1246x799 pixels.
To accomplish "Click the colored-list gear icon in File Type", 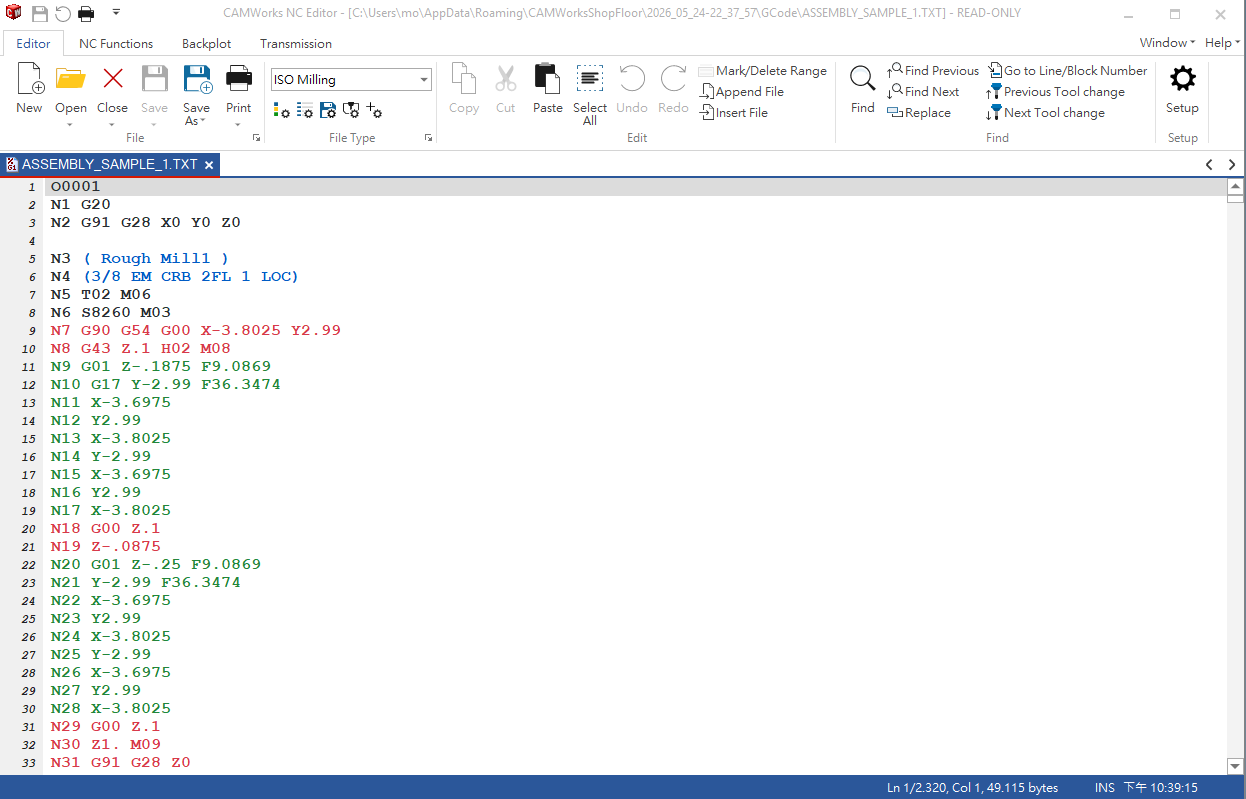I will [x=282, y=110].
